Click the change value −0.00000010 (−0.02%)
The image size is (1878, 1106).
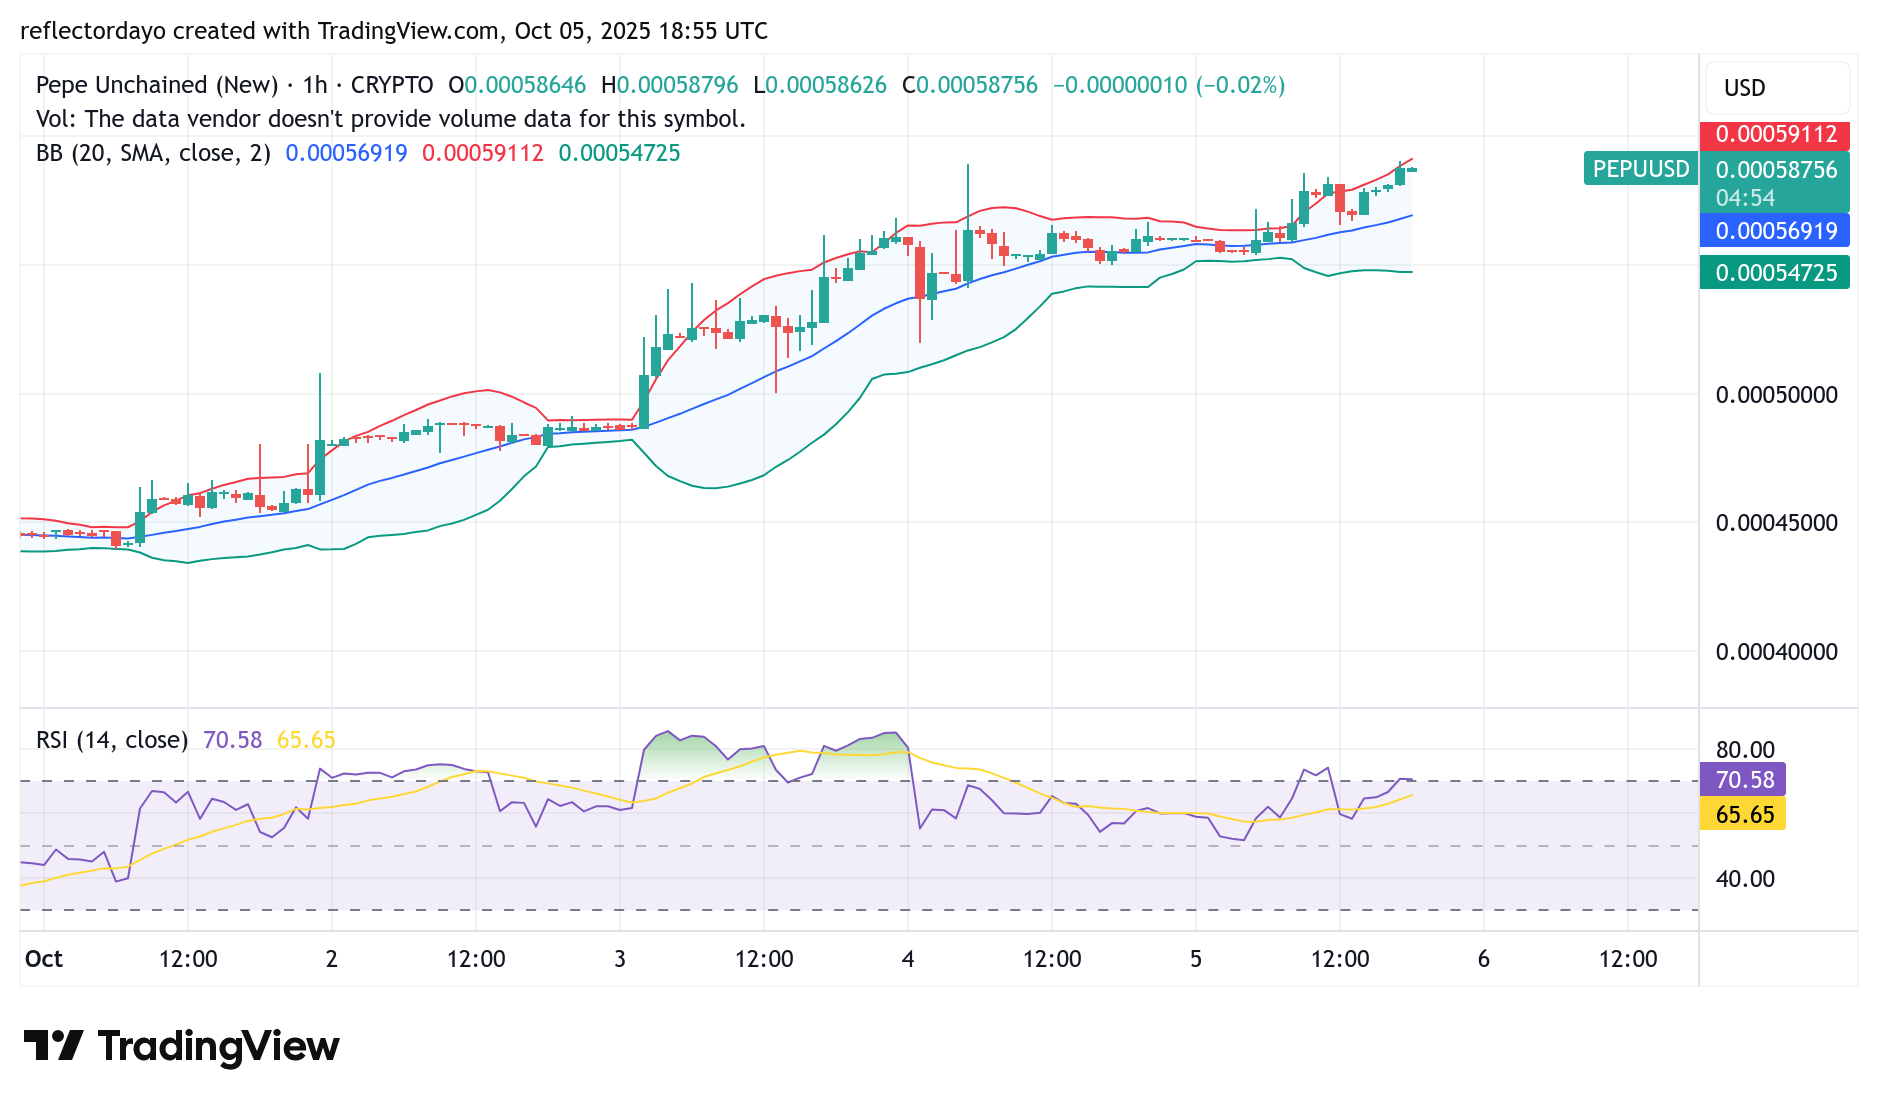coord(1169,85)
